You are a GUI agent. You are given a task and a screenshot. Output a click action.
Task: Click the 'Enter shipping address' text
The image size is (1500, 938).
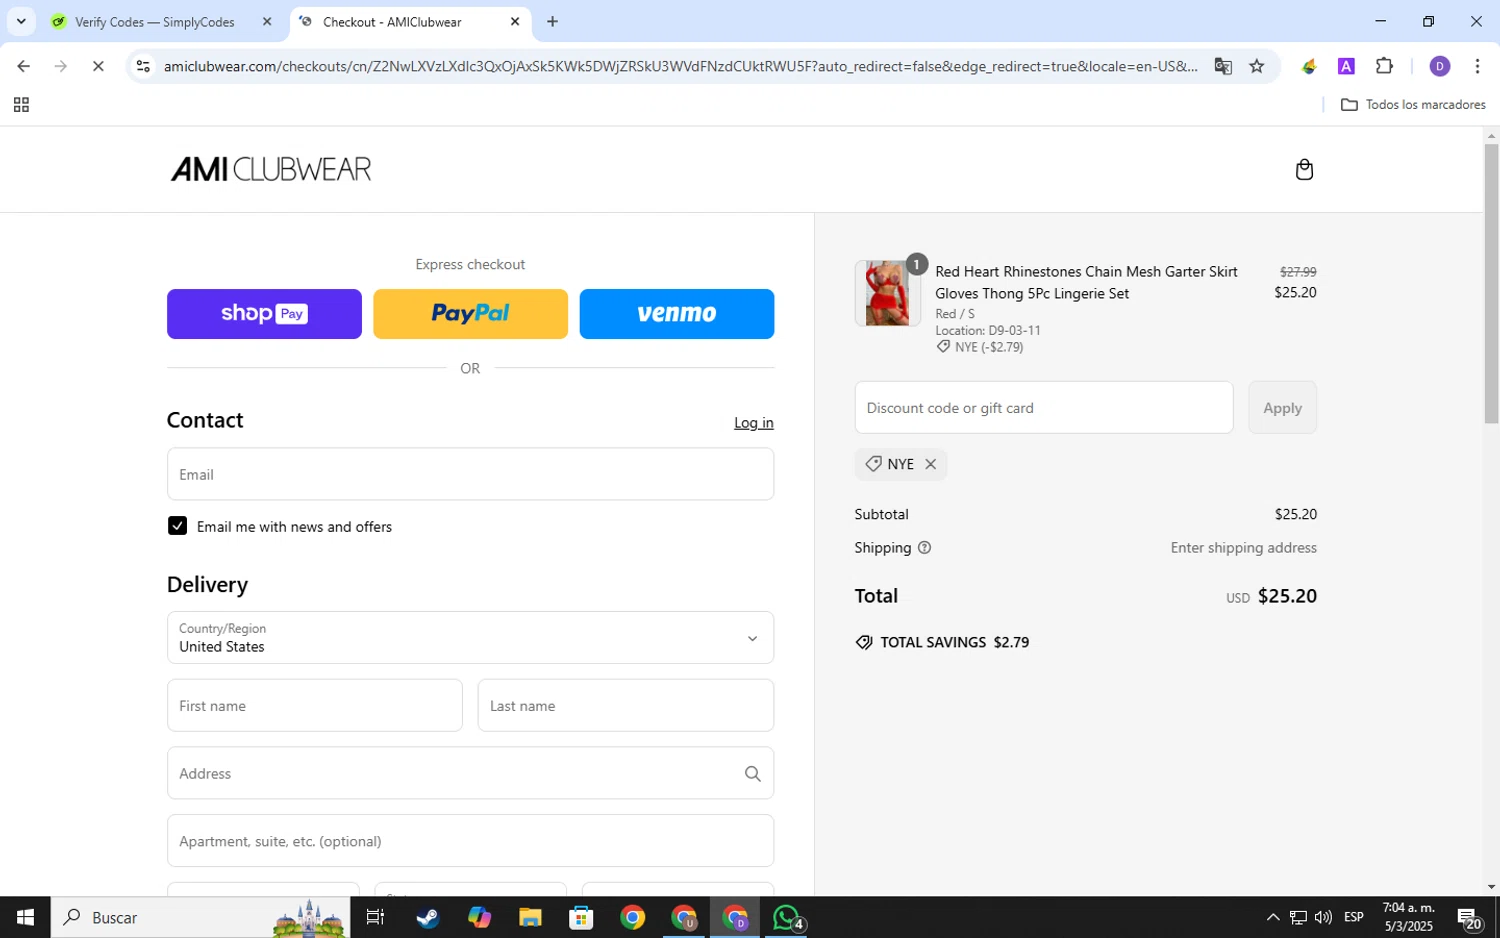point(1243,548)
